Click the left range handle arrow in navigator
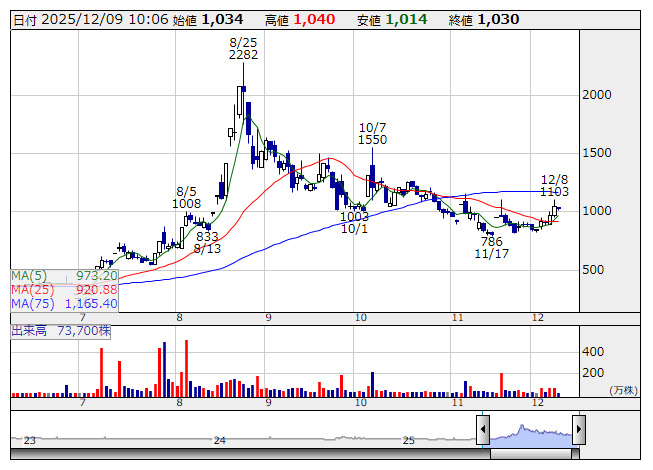The width and height of the screenshot is (653, 470). (482, 431)
